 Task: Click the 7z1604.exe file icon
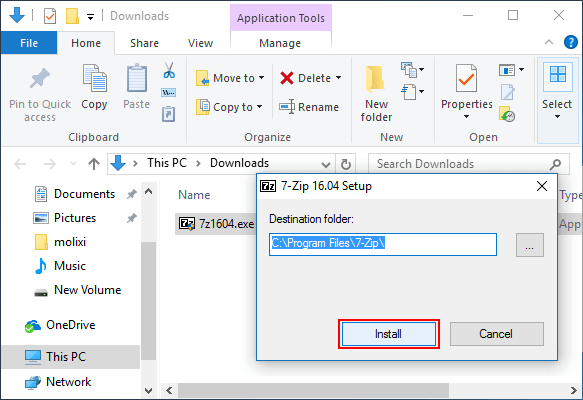click(187, 223)
